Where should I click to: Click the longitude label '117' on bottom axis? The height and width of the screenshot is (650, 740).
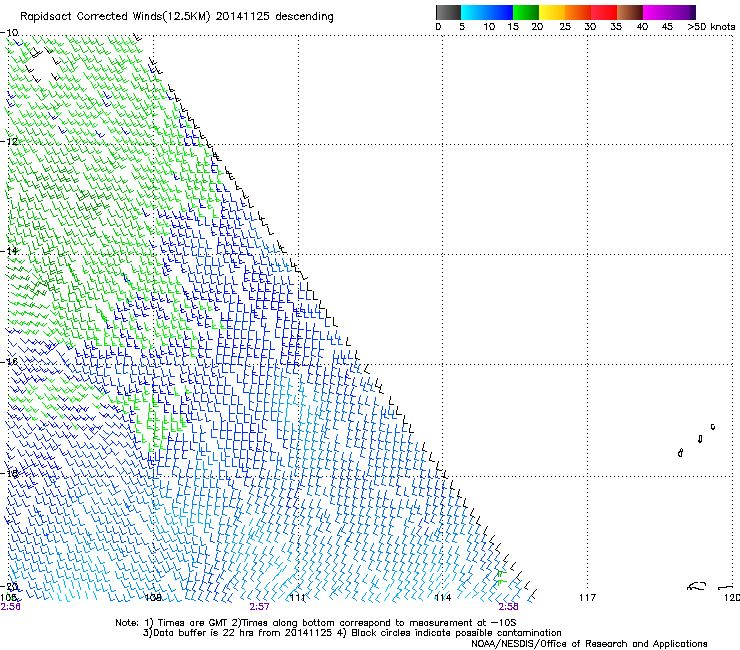point(588,598)
